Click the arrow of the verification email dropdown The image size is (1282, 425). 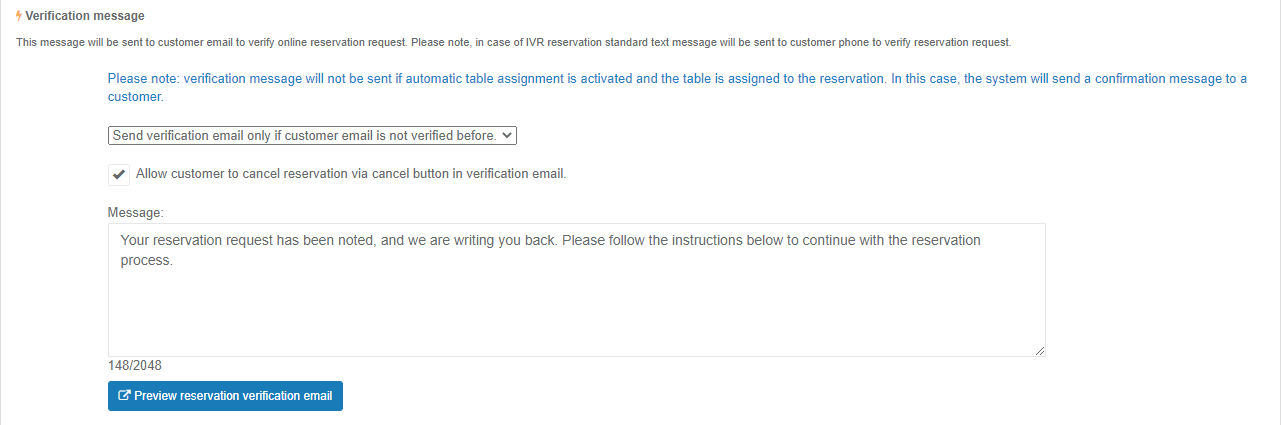(506, 135)
